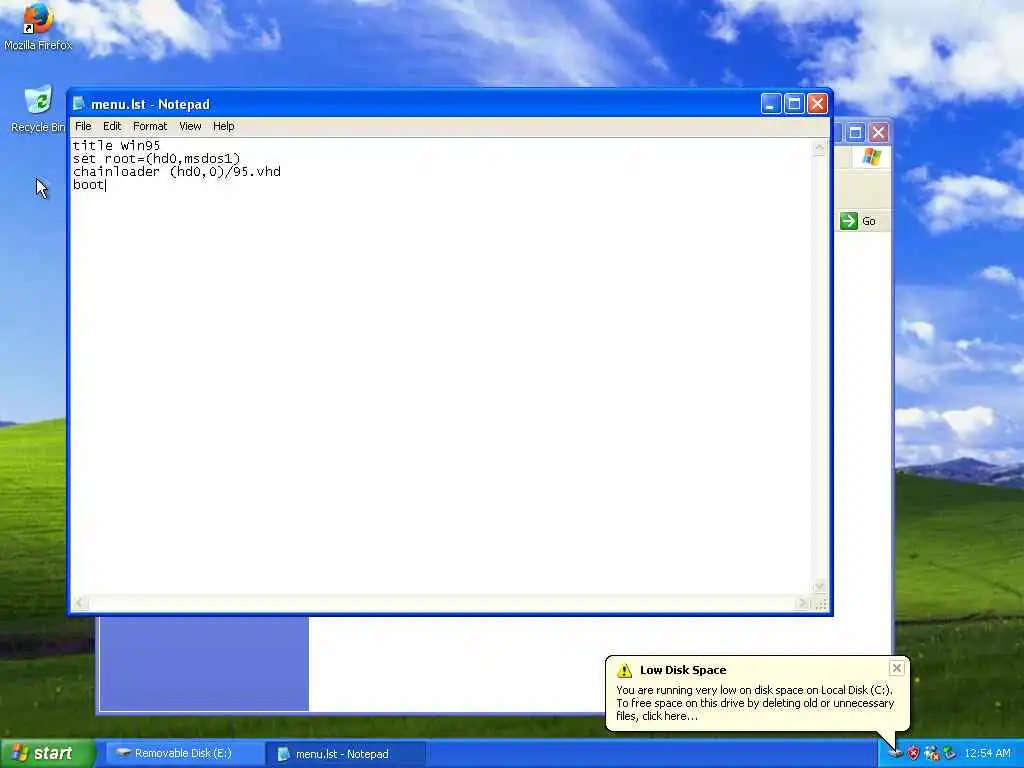Open the Notepad Edit menu
Screen dimensions: 1024x768
112,126
